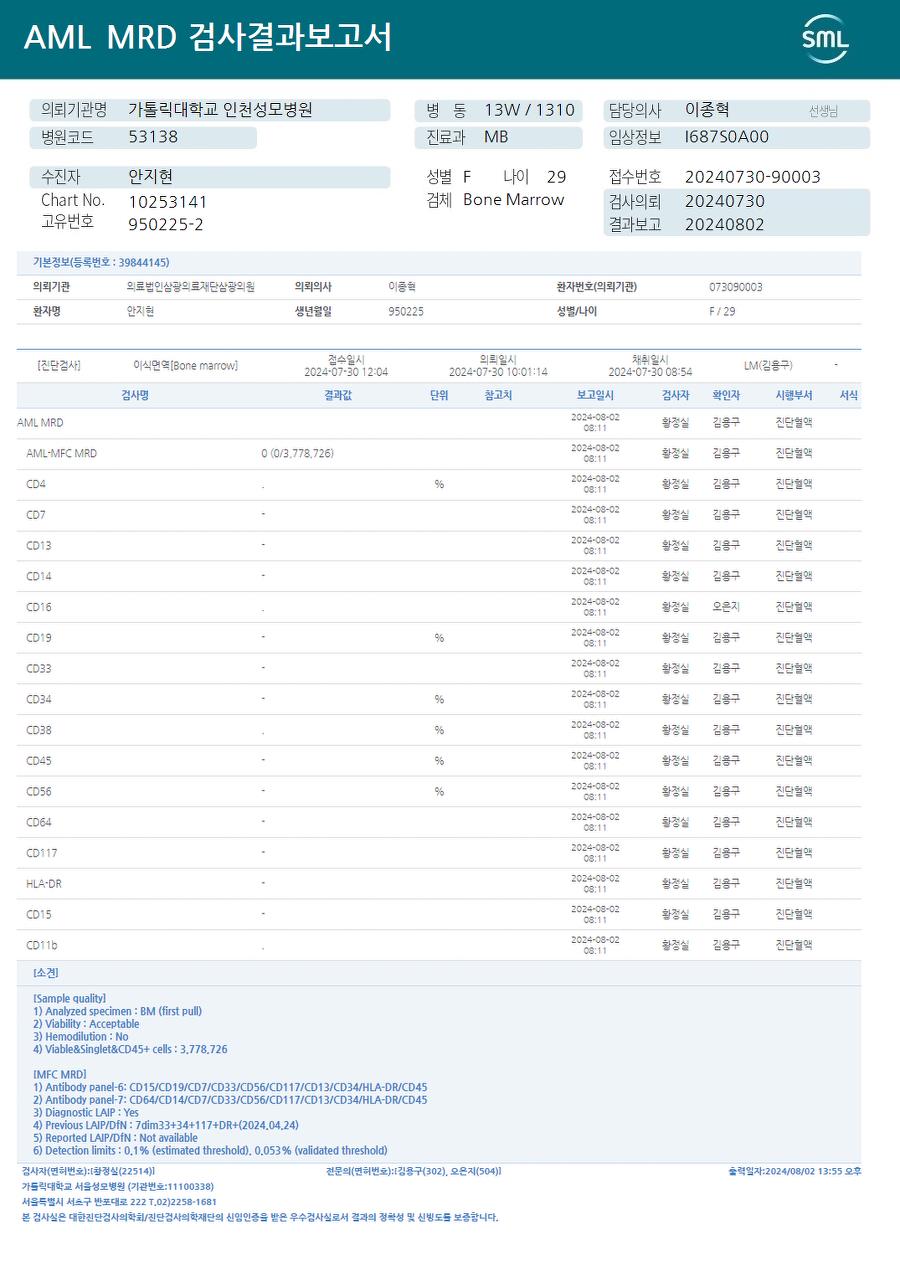Click the AML MRD 검사결과보고서 title
The width and height of the screenshot is (900, 1271).
(x=208, y=38)
